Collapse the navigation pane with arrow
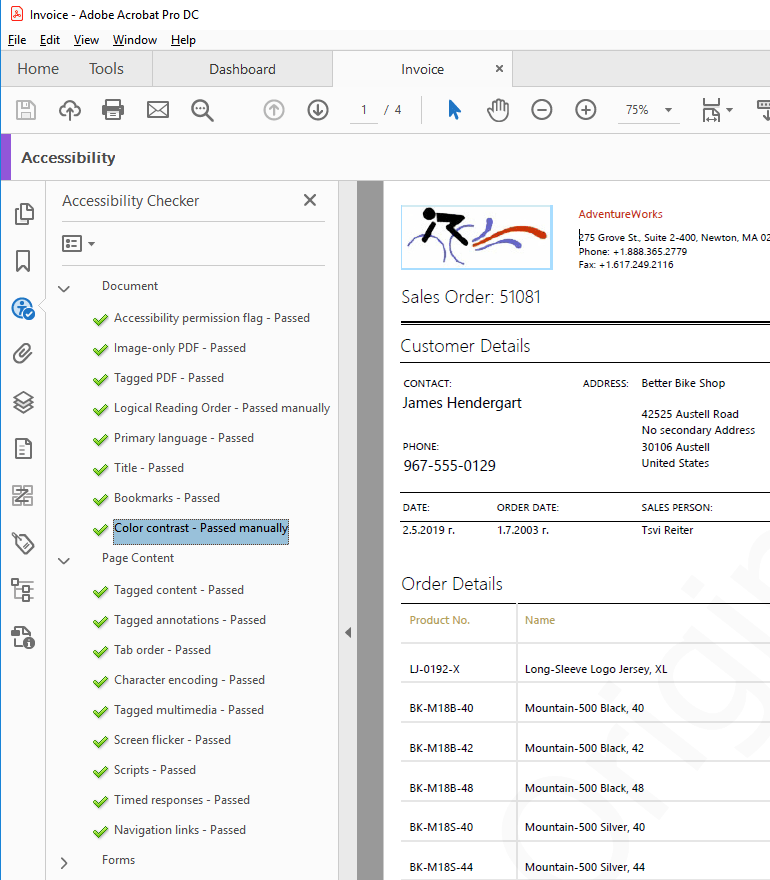Image resolution: width=770 pixels, height=880 pixels. [348, 632]
